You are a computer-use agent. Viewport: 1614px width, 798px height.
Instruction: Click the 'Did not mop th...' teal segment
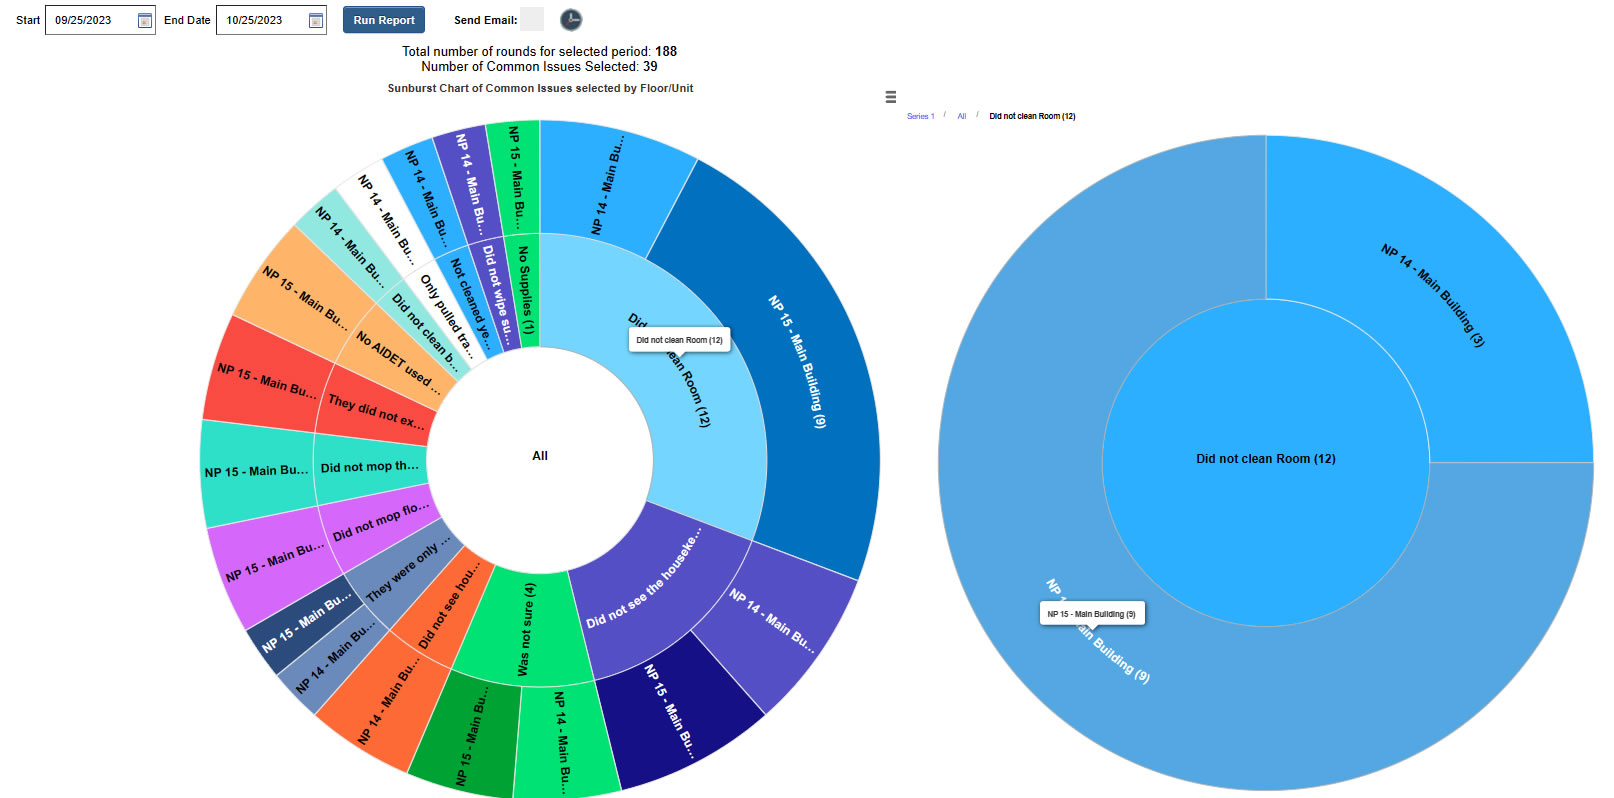(x=369, y=467)
